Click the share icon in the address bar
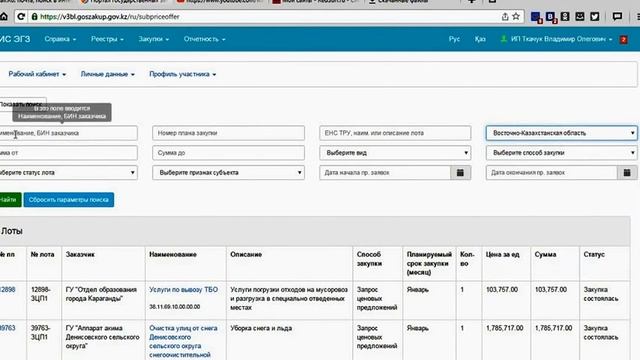The width and height of the screenshot is (640, 360). point(505,17)
